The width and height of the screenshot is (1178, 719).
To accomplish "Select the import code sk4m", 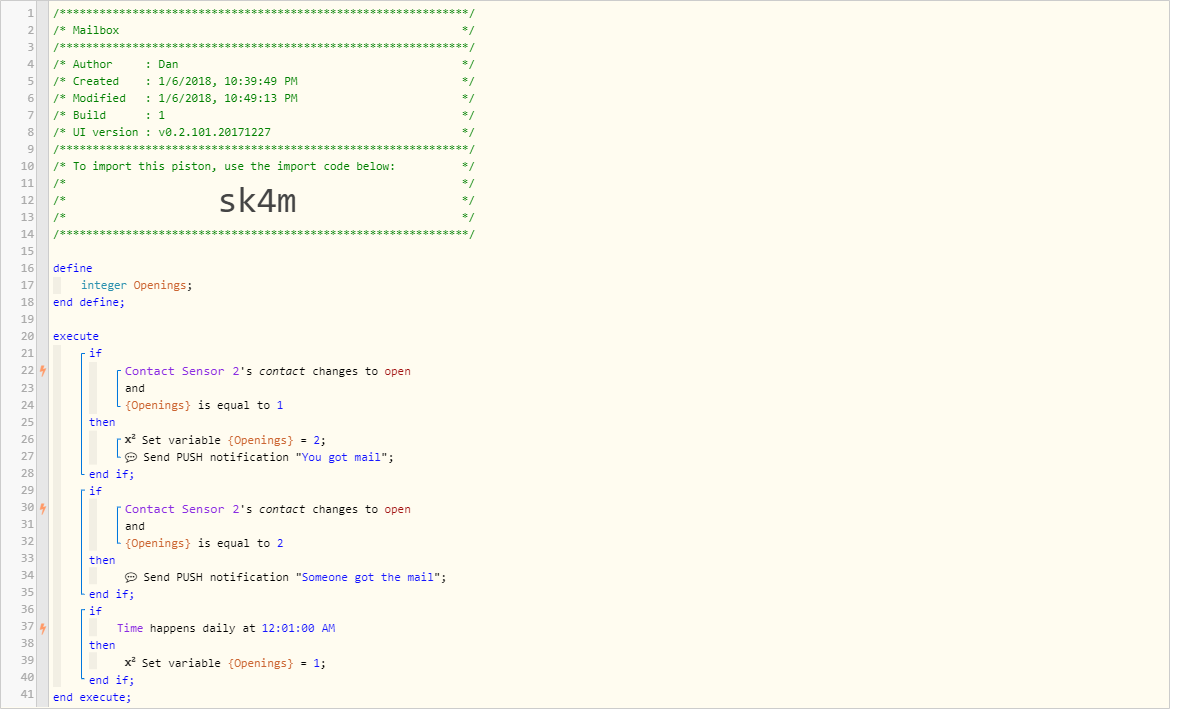I will tap(257, 201).
